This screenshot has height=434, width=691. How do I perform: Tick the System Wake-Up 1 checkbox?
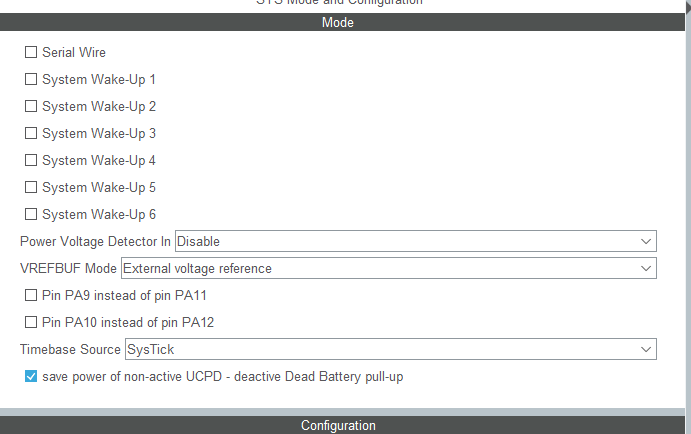pyautogui.click(x=31, y=79)
